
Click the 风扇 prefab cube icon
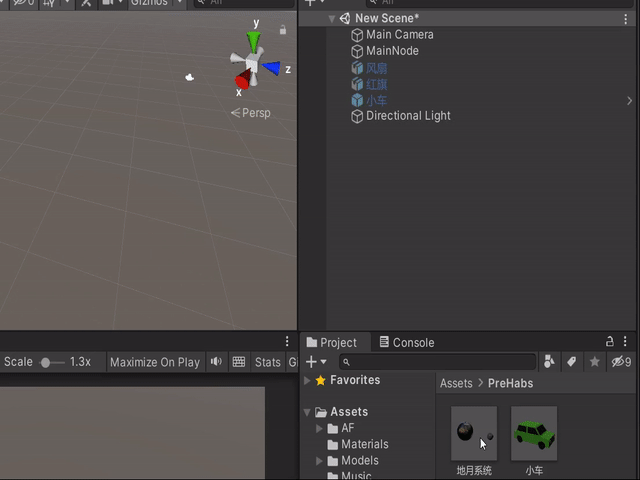point(357,68)
